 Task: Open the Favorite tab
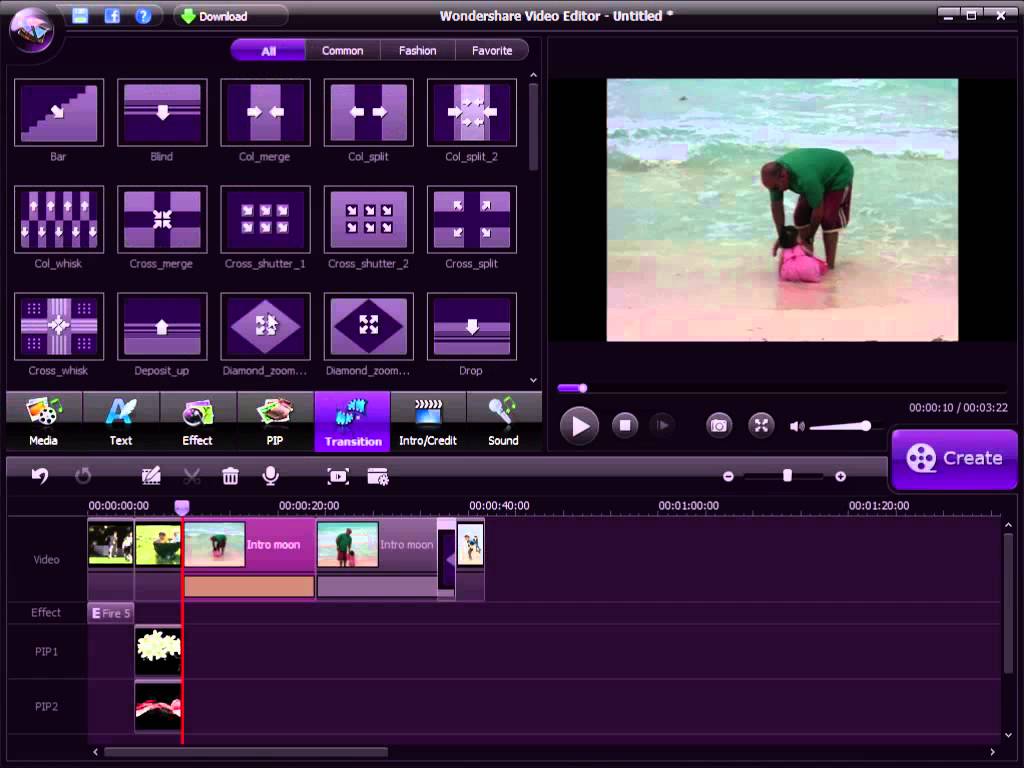[492, 50]
